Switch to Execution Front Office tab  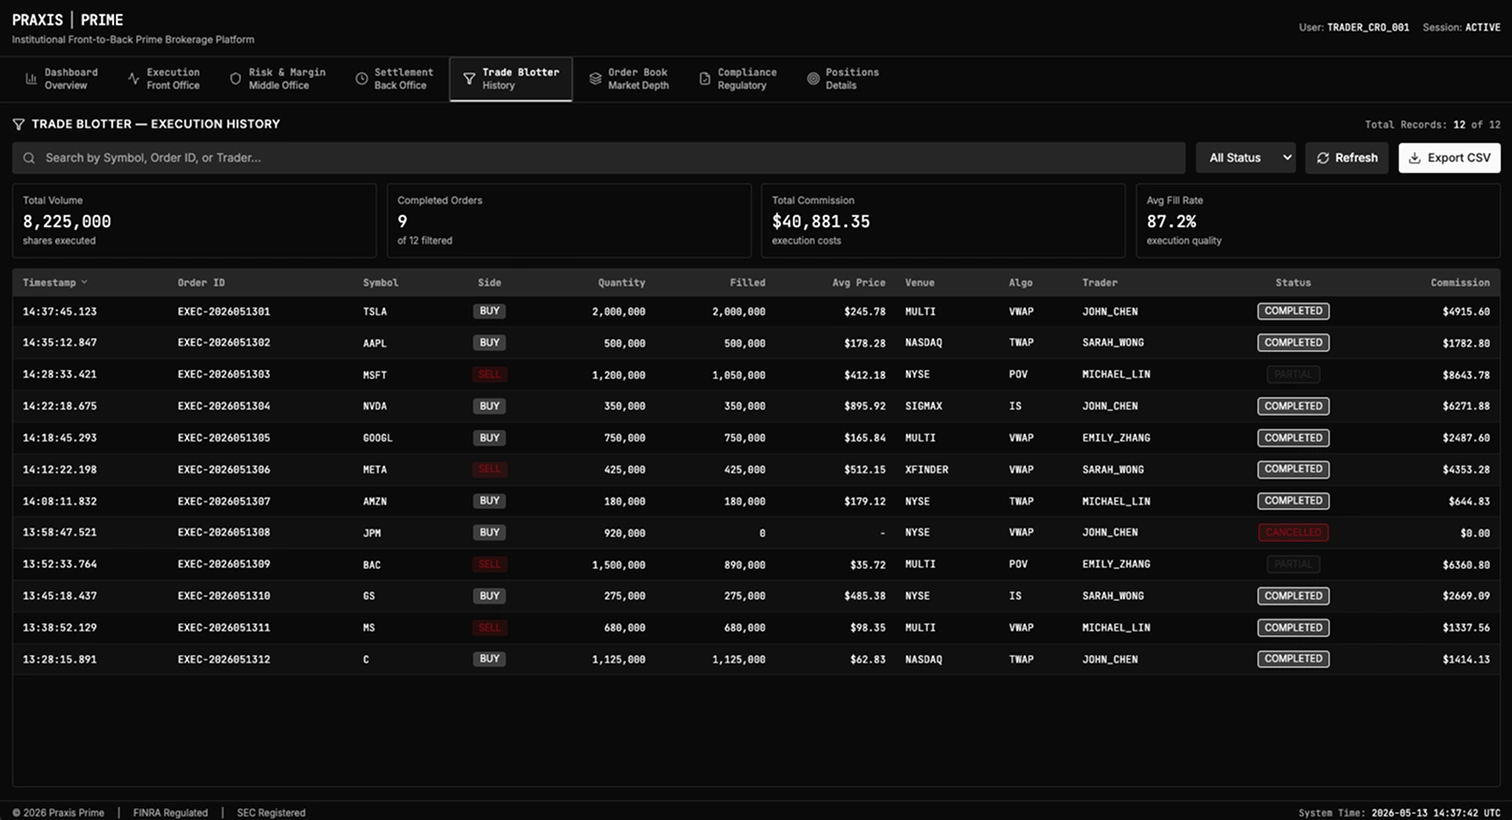[164, 79]
